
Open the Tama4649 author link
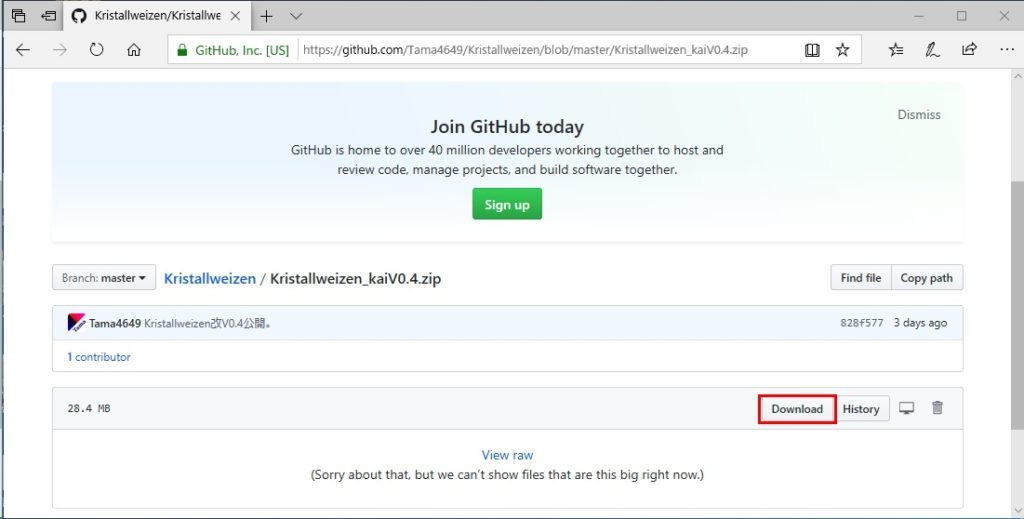pos(115,323)
